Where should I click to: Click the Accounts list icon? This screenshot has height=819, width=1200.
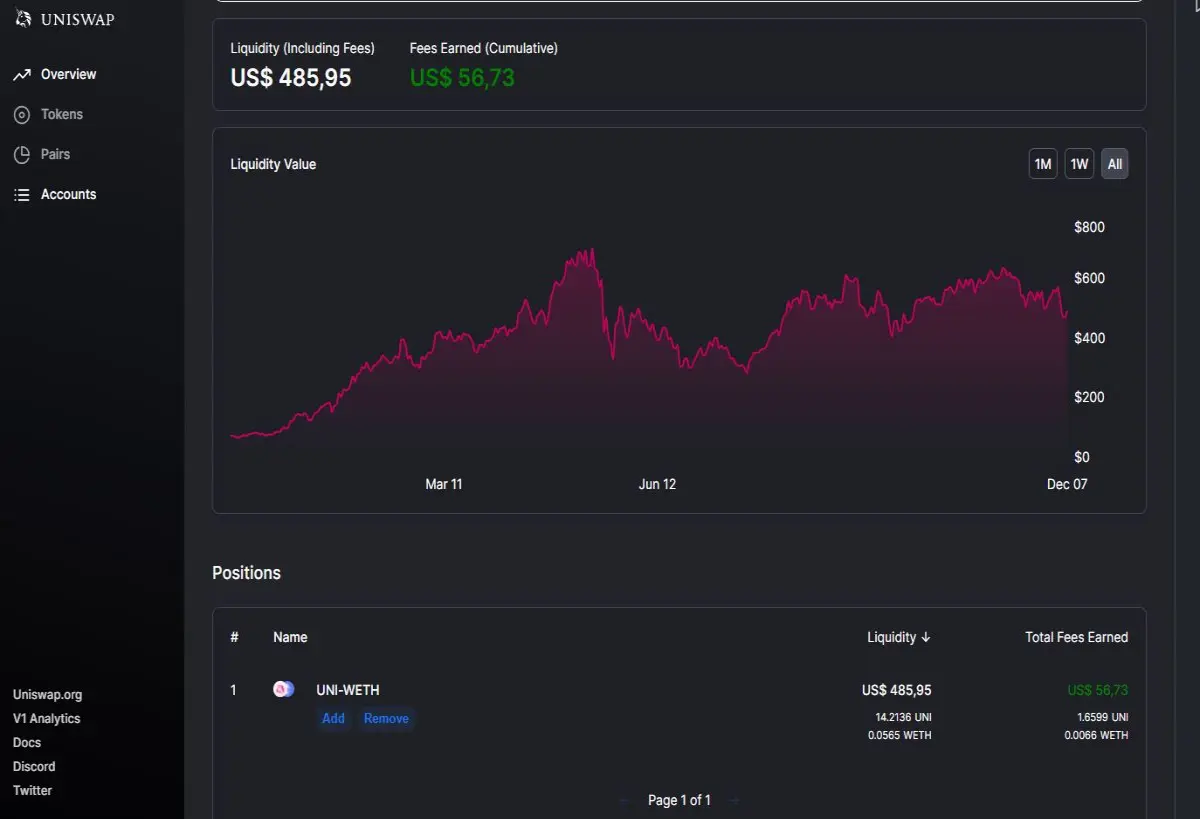point(22,195)
